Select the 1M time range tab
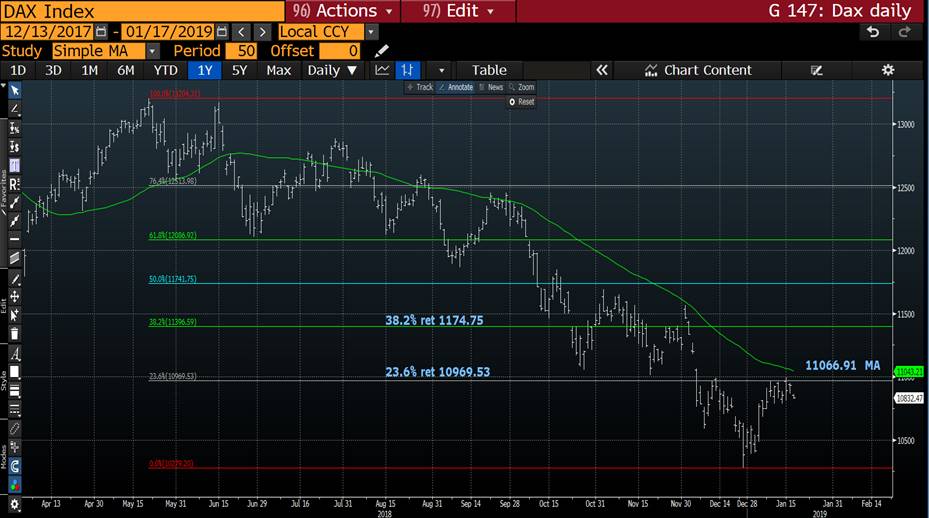Image resolution: width=929 pixels, height=518 pixels. [x=89, y=71]
